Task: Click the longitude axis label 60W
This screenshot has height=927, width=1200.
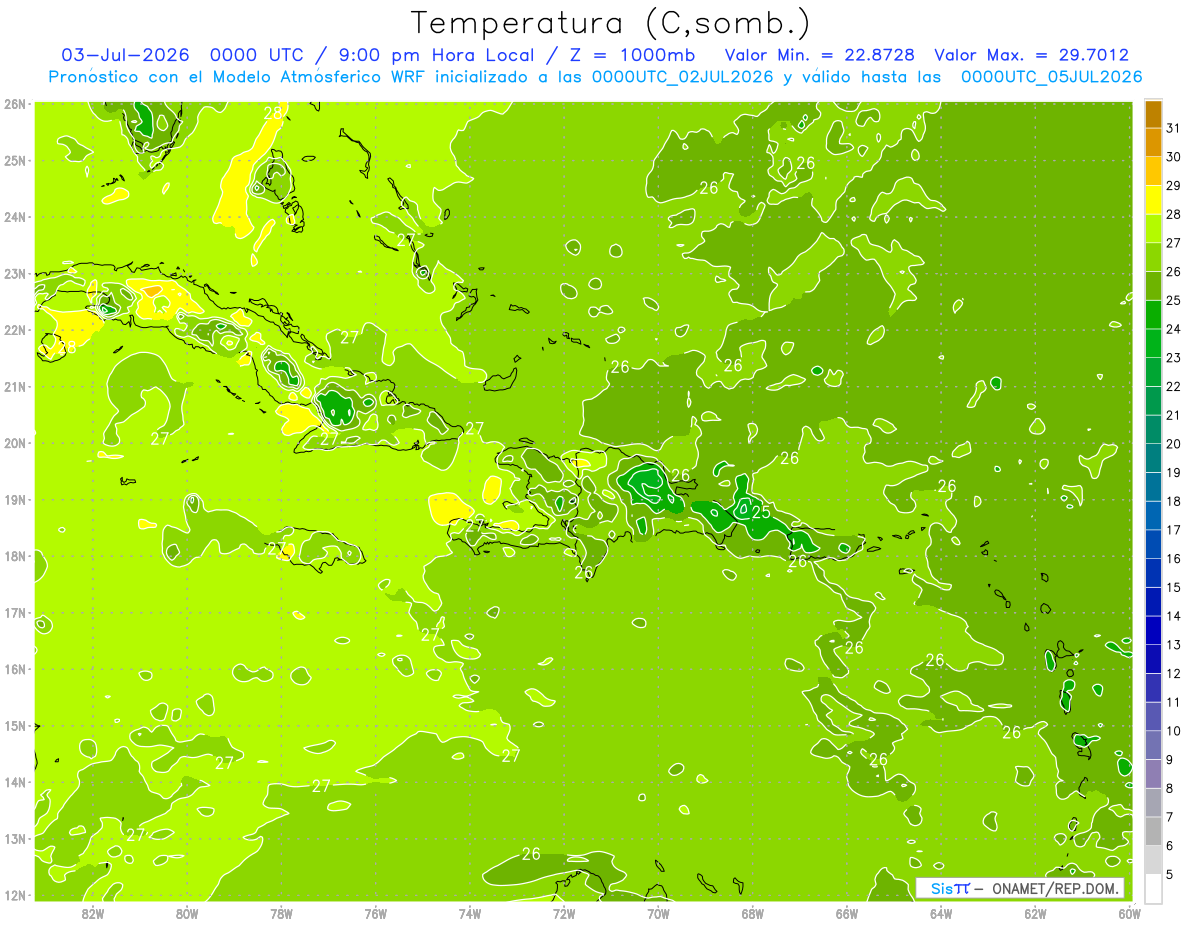Action: click(1129, 913)
